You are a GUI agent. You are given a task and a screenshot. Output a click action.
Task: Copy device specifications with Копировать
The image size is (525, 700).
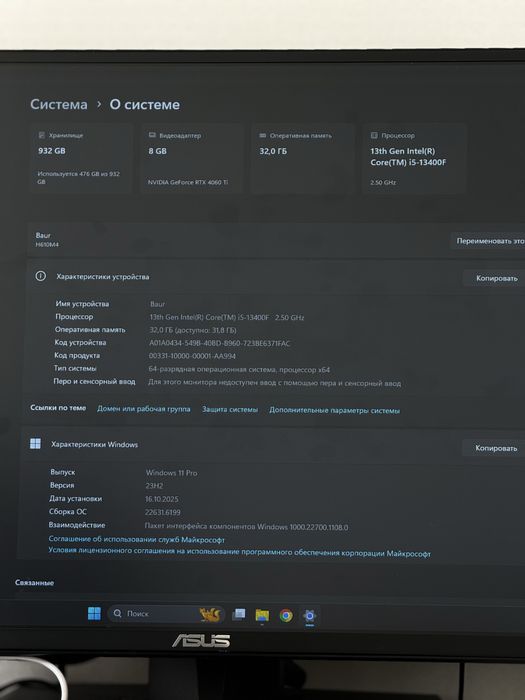[496, 278]
